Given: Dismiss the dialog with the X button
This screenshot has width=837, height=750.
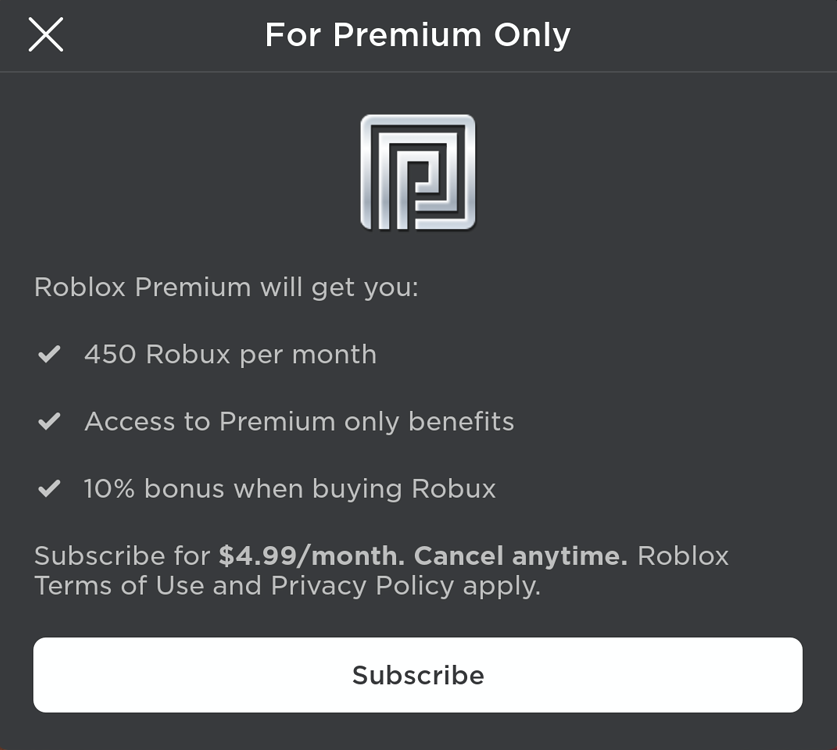Looking at the screenshot, I should click(x=47, y=34).
